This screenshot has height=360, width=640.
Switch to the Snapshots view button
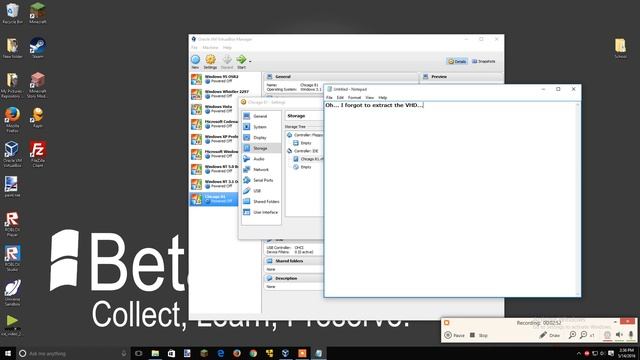pyautogui.click(x=484, y=61)
